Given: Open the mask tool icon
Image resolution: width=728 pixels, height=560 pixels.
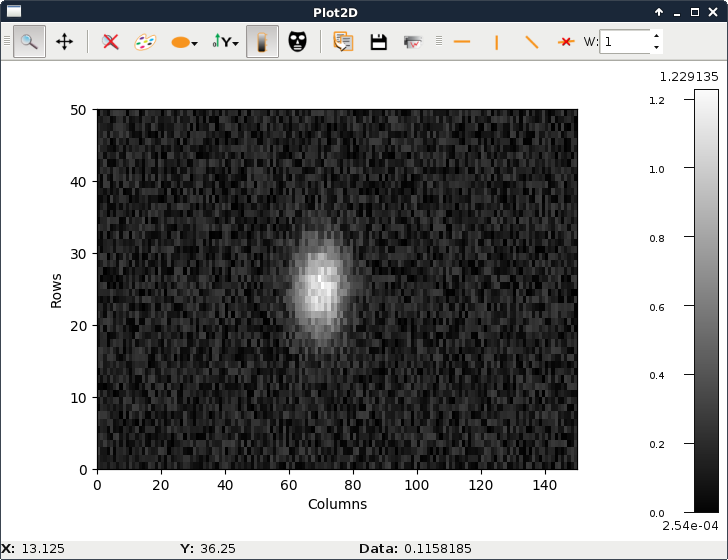Looking at the screenshot, I should pyautogui.click(x=297, y=42).
